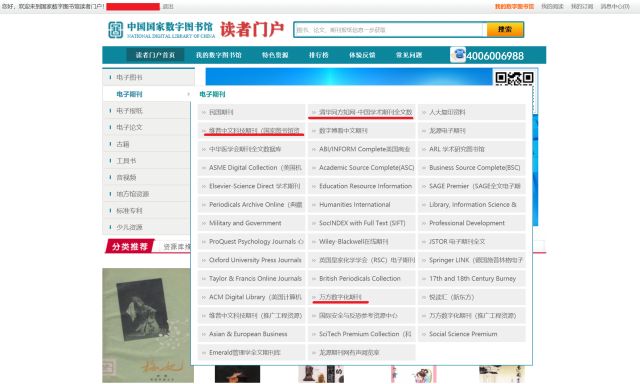Viewport: 640px width, 384px height.
Task: Click the 搜索 search button
Action: (x=505, y=29)
